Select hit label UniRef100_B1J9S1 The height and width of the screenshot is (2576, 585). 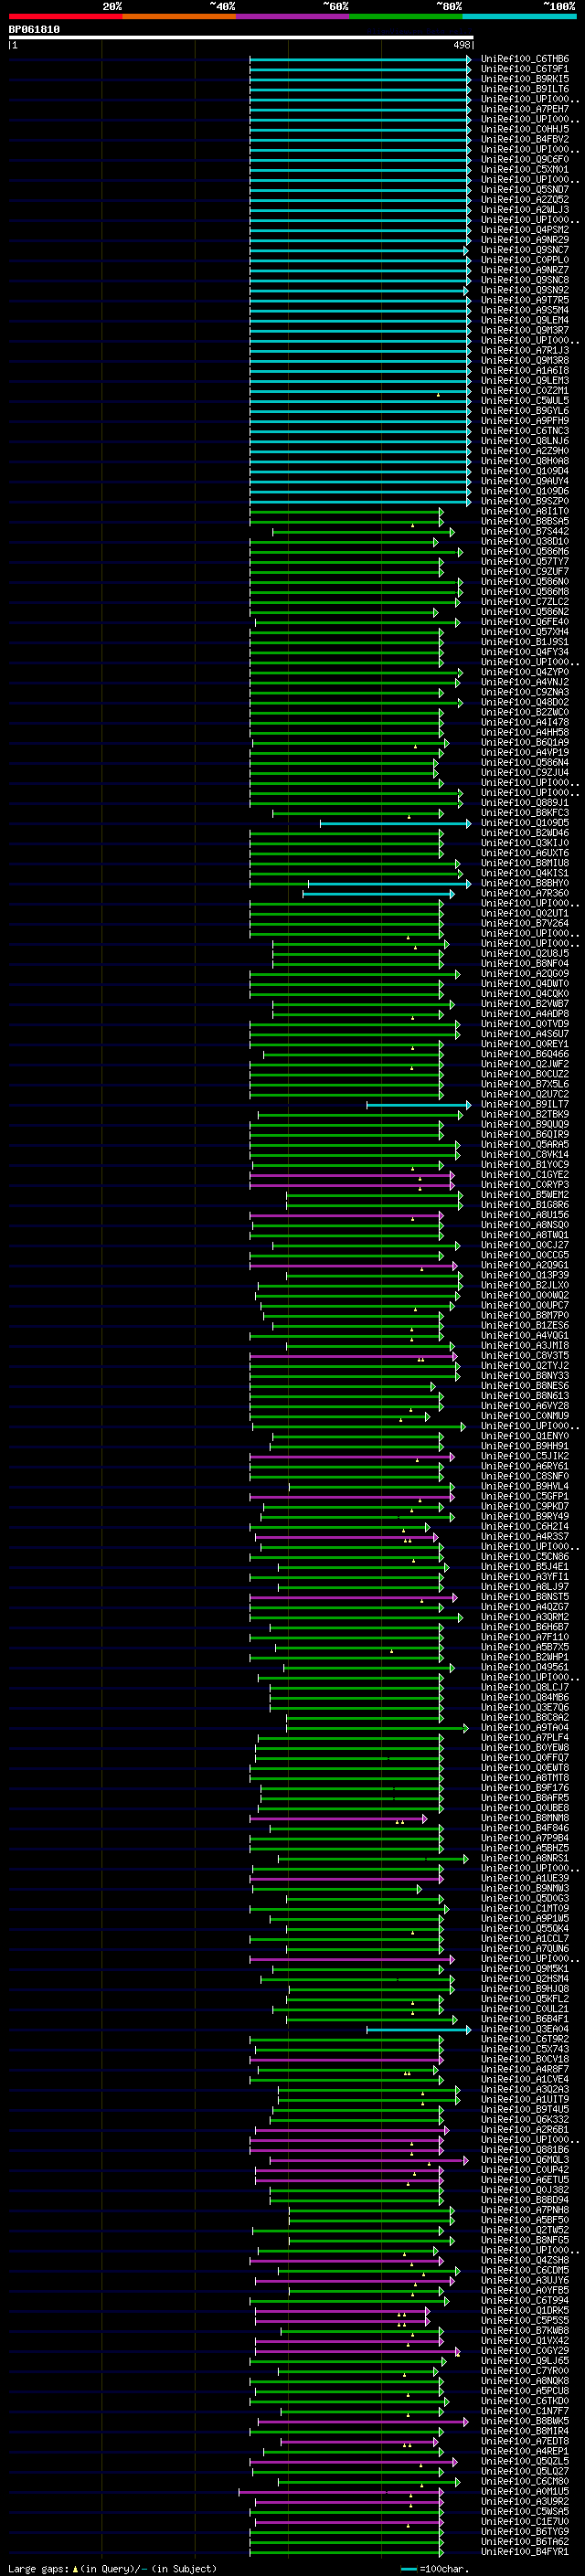coord(525,642)
